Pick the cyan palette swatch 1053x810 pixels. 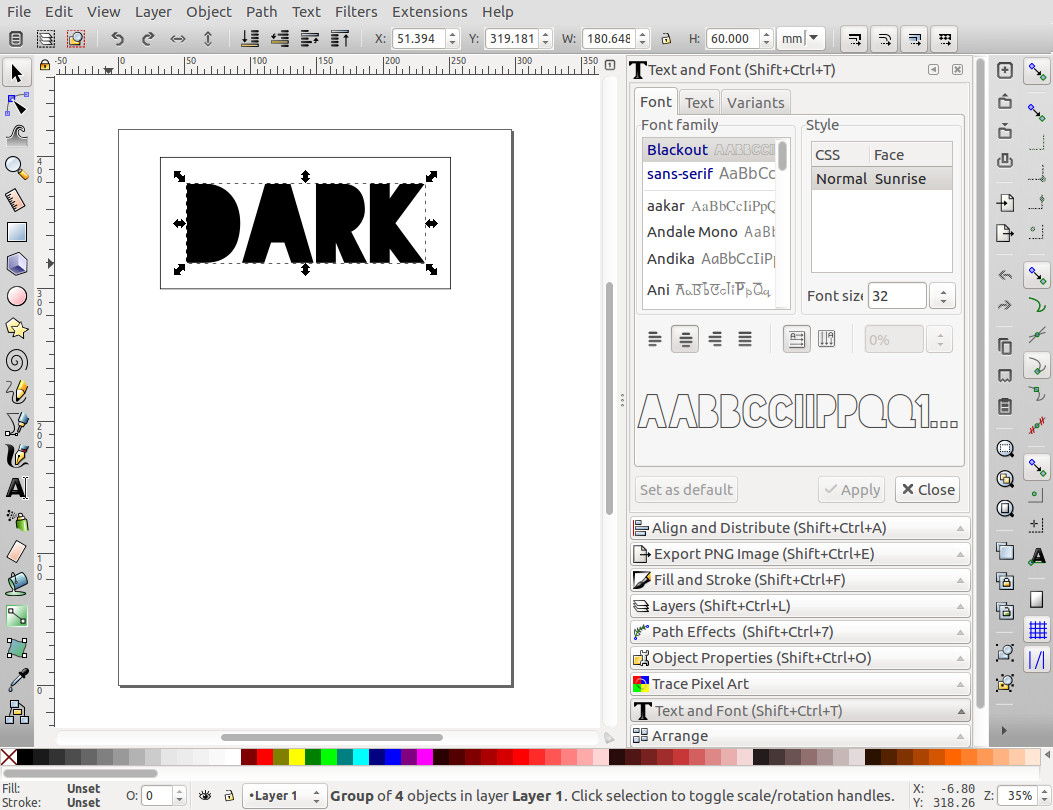[x=361, y=758]
